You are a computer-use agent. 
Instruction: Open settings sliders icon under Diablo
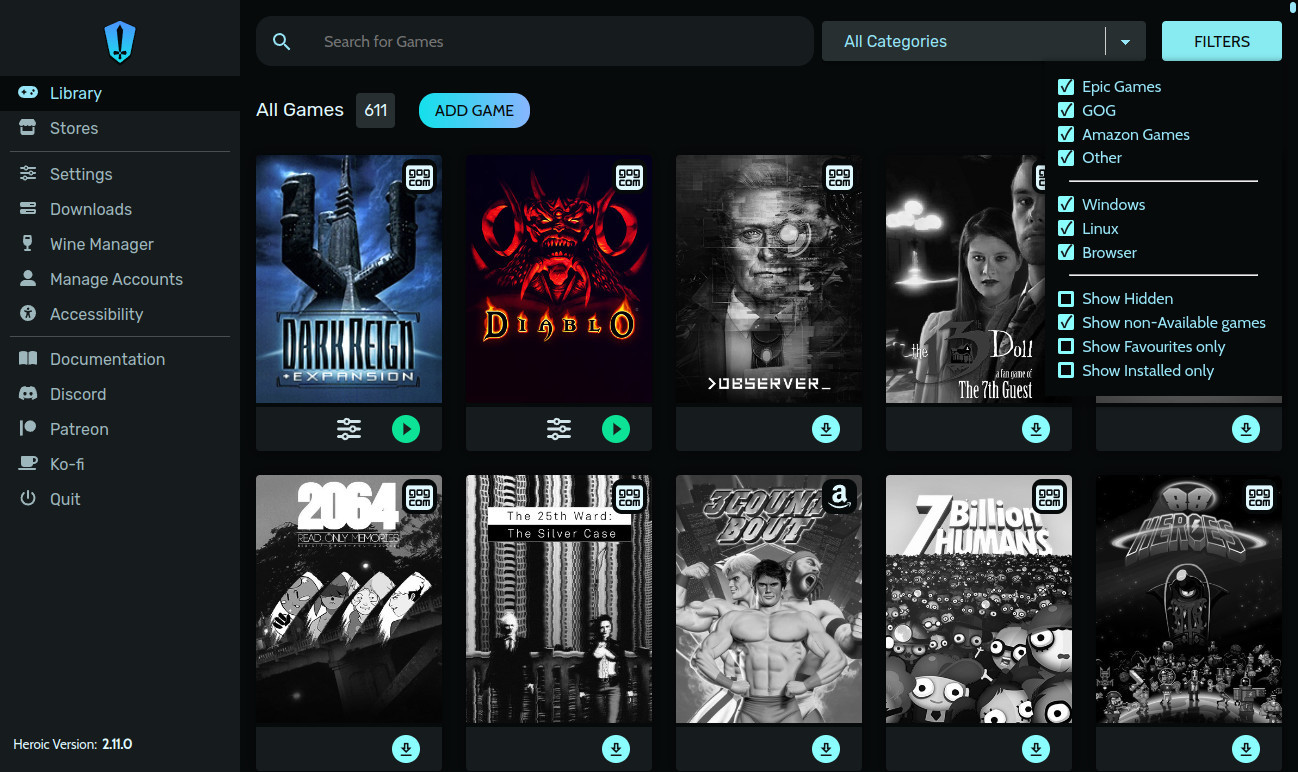click(x=559, y=429)
